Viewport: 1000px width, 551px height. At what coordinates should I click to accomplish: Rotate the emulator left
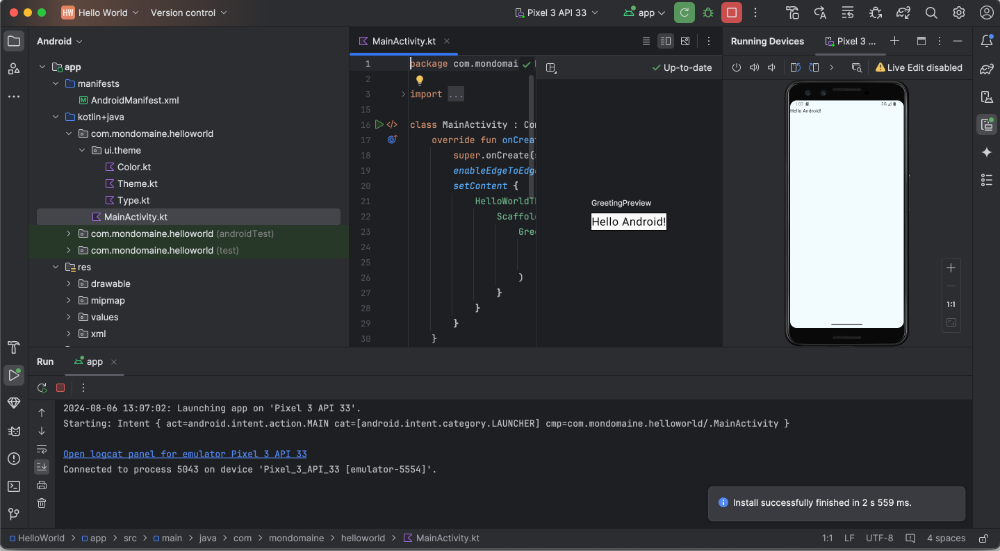pyautogui.click(x=795, y=68)
